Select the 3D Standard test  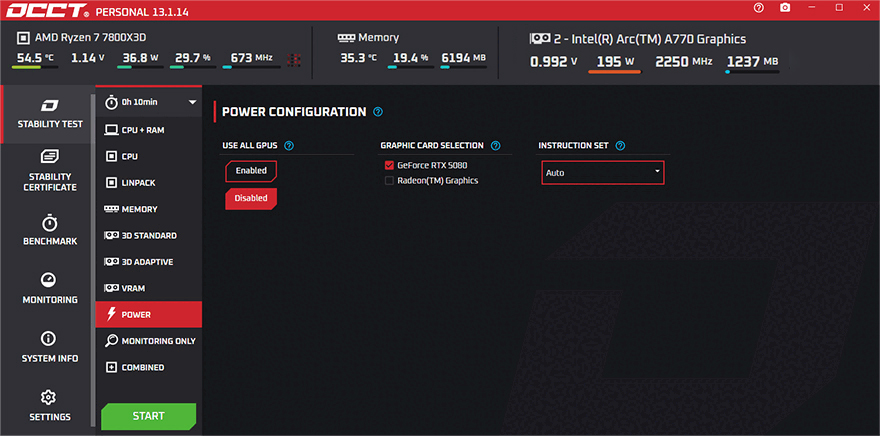click(149, 236)
